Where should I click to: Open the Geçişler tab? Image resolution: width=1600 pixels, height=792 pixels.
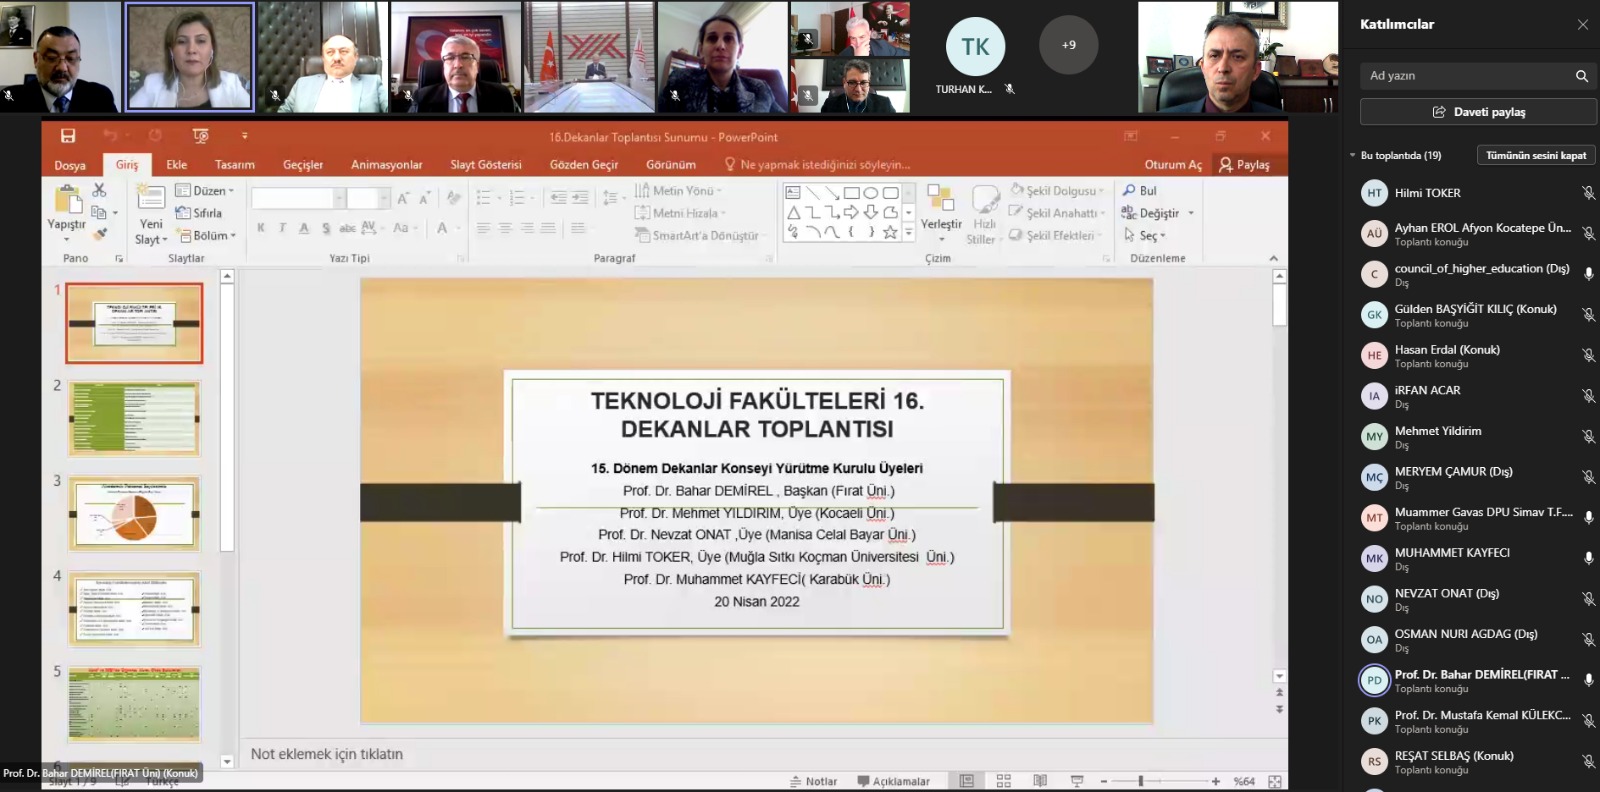point(303,165)
